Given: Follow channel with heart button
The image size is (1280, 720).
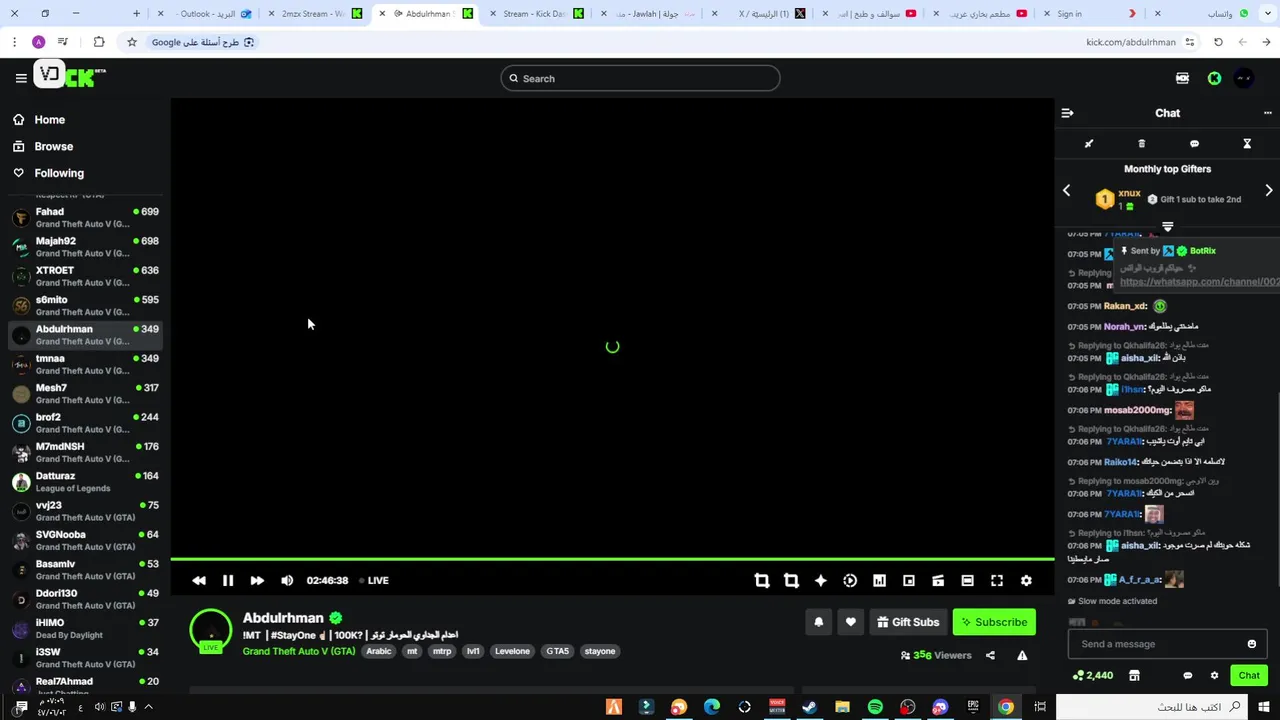Looking at the screenshot, I should point(851,622).
